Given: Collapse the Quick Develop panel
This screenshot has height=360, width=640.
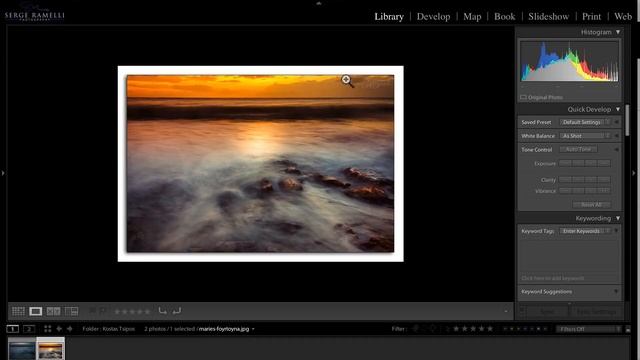Looking at the screenshot, I should pyautogui.click(x=618, y=109).
